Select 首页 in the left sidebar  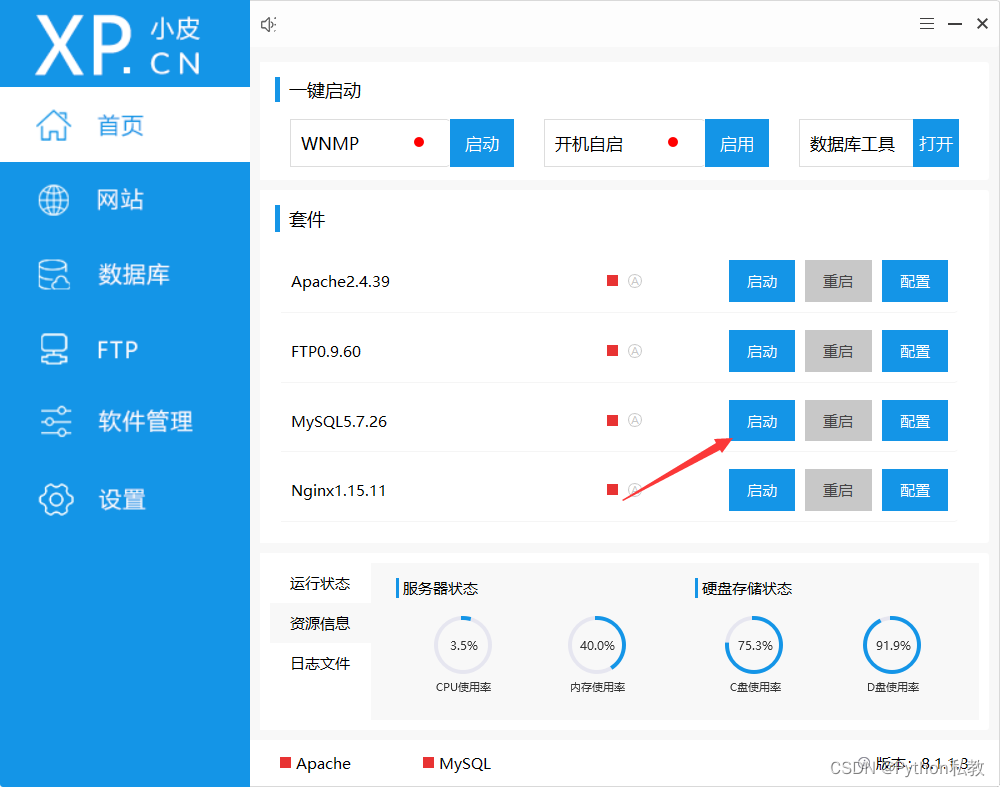(x=120, y=124)
